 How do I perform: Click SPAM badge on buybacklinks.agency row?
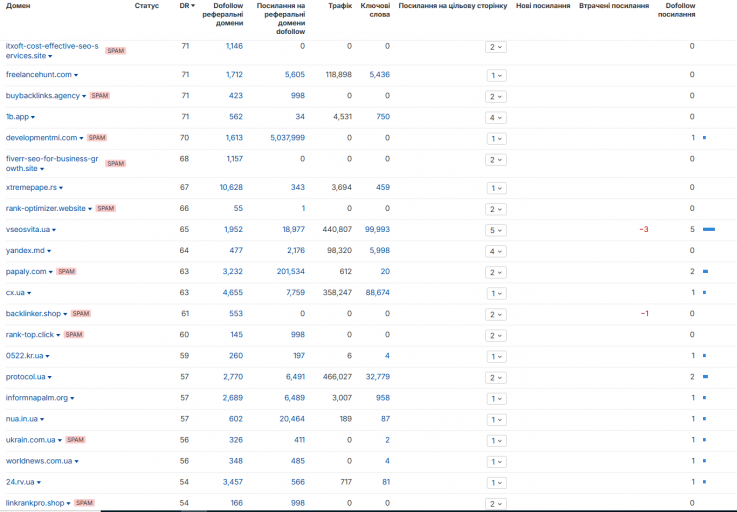pyautogui.click(x=100, y=95)
